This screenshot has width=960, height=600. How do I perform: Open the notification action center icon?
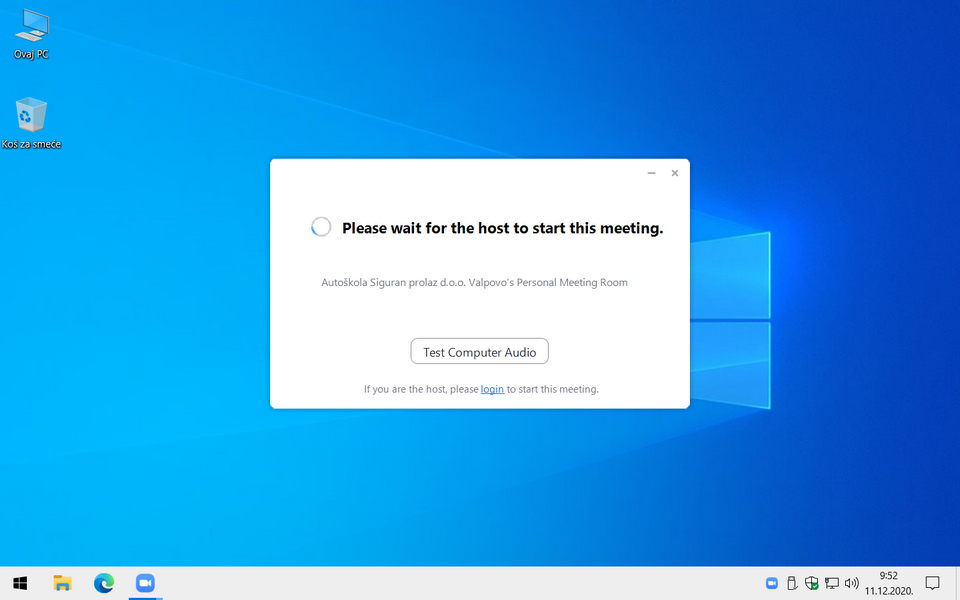pyautogui.click(x=932, y=583)
